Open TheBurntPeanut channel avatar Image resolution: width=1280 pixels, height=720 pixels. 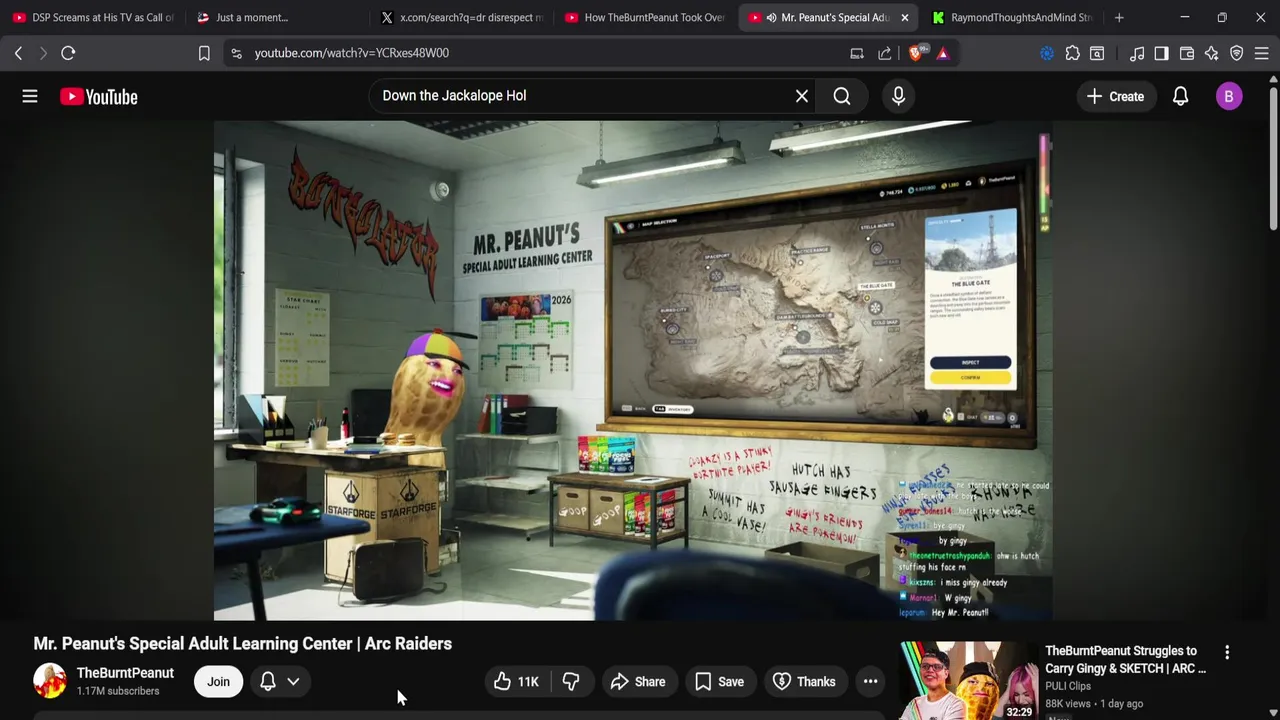pyautogui.click(x=50, y=681)
